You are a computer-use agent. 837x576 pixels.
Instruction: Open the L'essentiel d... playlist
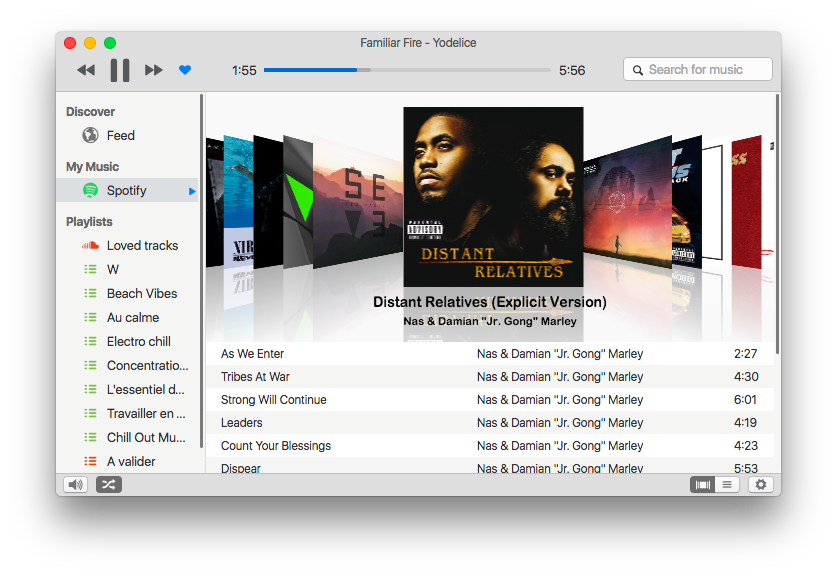[x=127, y=390]
